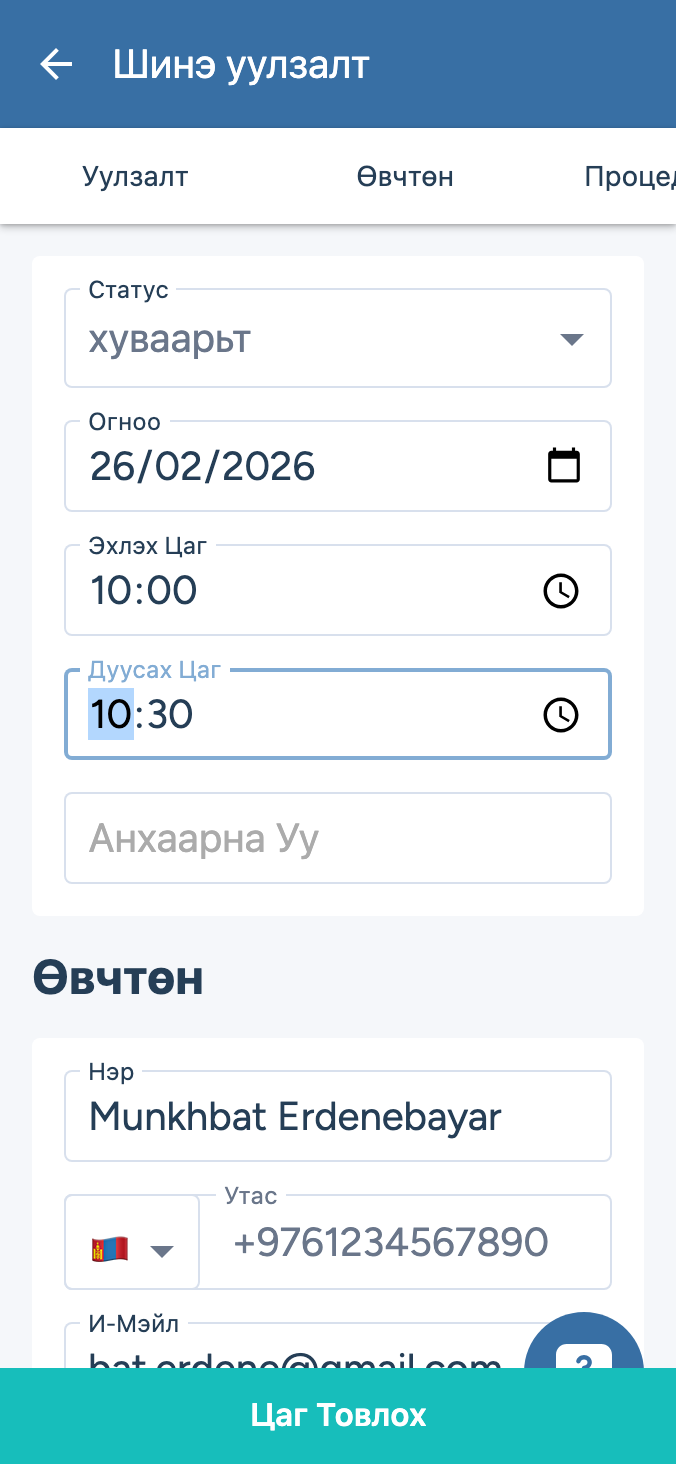Switch to the Өвчтөн tab
676x1464 pixels.
coord(405,177)
